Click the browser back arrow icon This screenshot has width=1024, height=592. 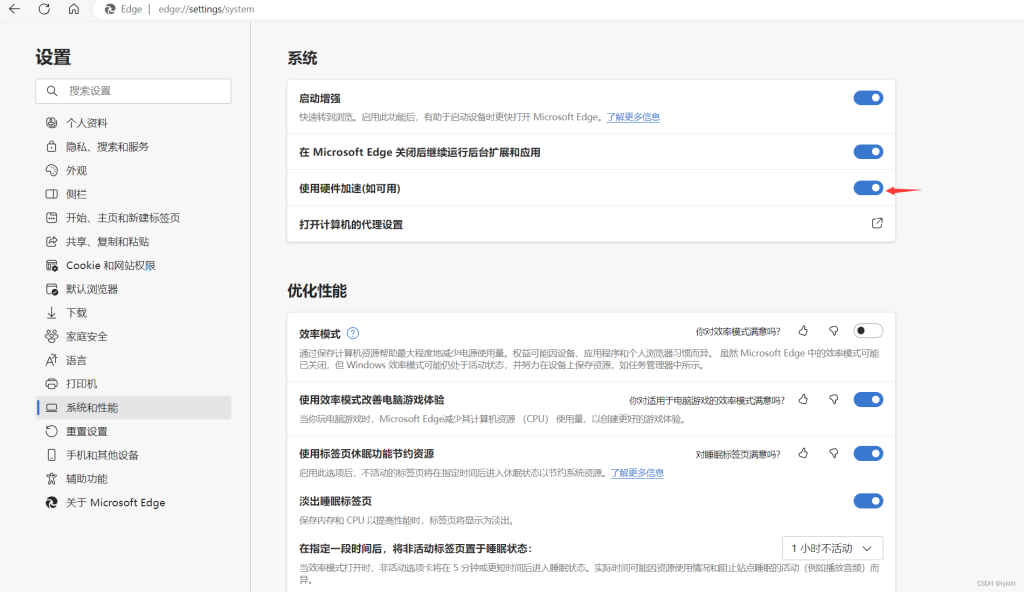pos(14,9)
